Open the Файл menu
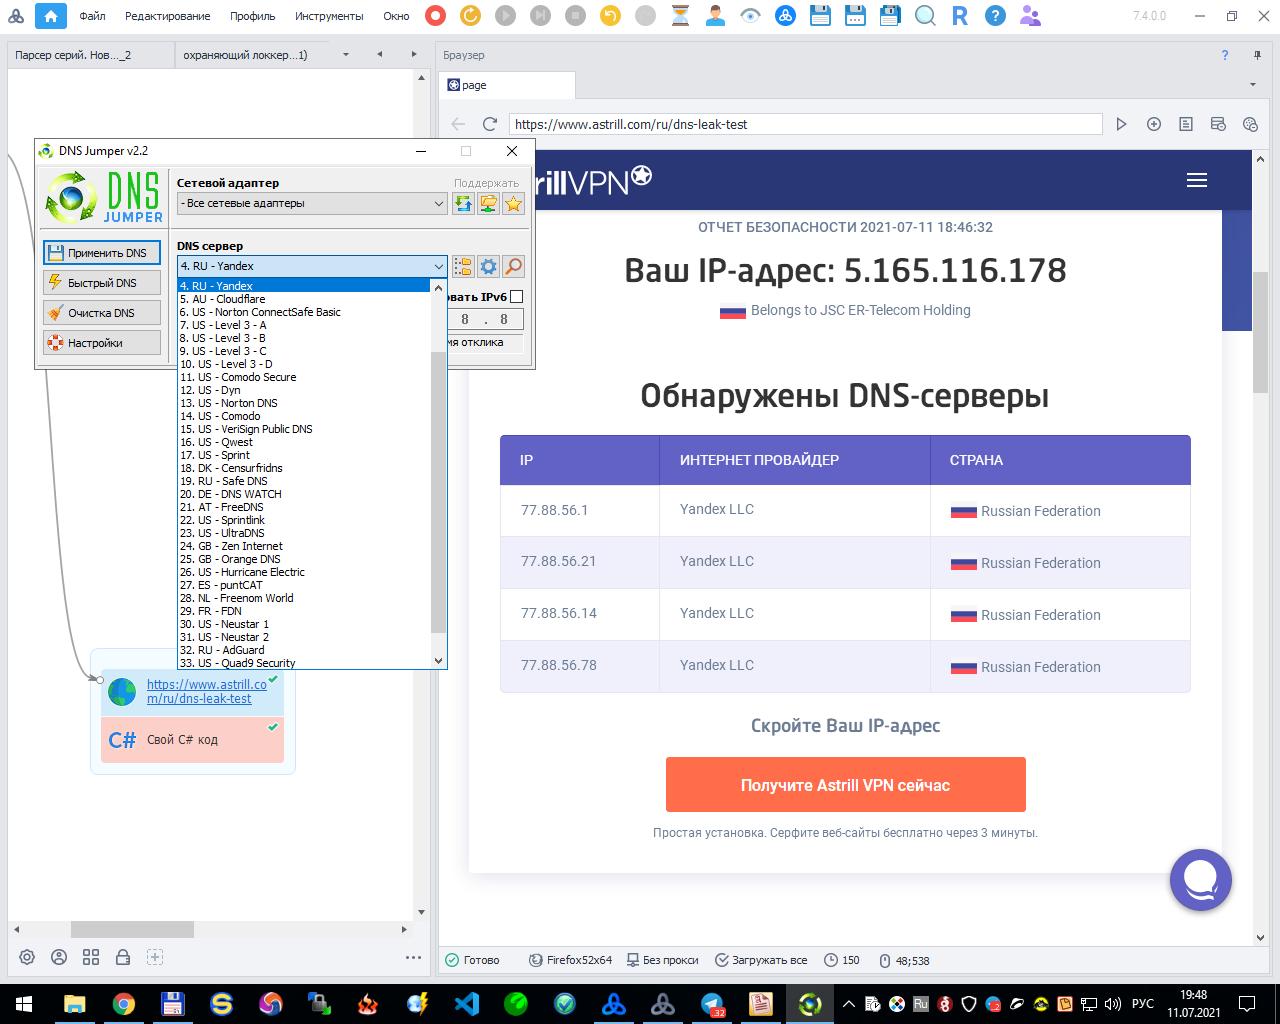This screenshot has height=1024, width=1280. pyautogui.click(x=92, y=16)
